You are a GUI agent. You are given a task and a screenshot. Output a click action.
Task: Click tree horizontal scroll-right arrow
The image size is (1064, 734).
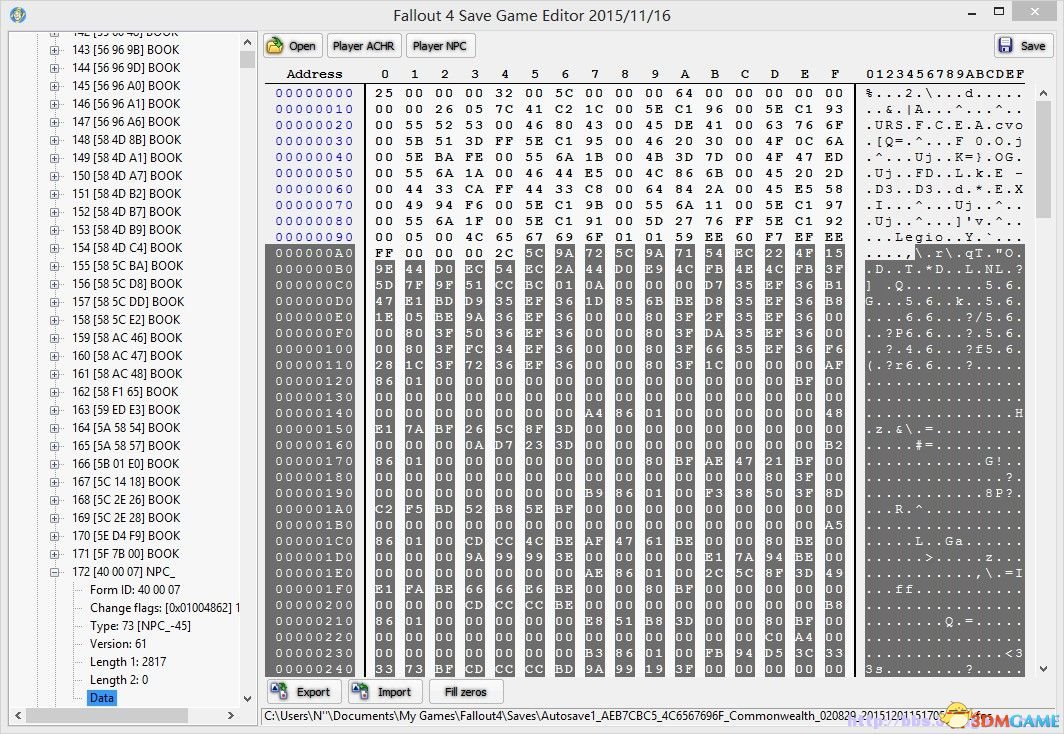coord(231,715)
